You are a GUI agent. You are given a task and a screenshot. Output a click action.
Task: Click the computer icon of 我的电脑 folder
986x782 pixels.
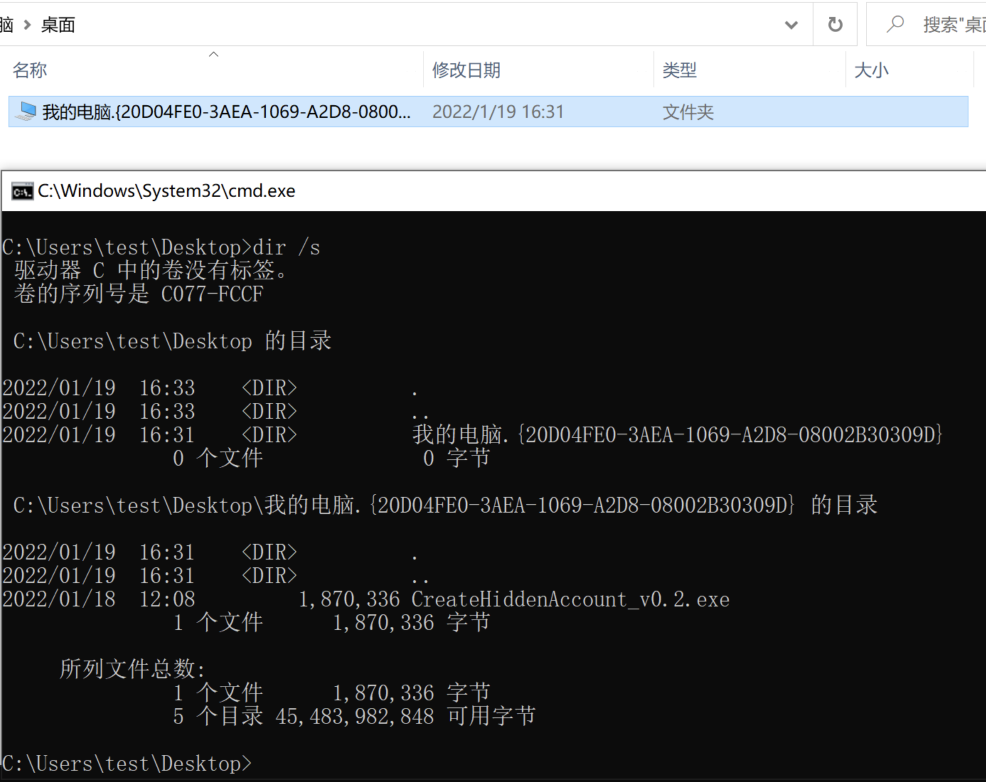(25, 111)
